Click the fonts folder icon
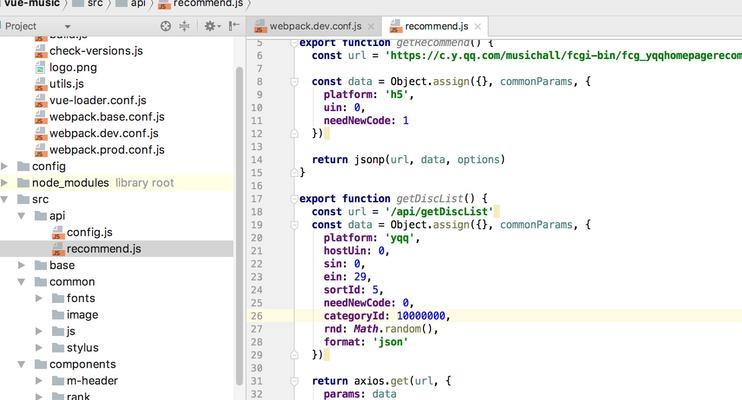Screen dimensions: 742x400 58,298
